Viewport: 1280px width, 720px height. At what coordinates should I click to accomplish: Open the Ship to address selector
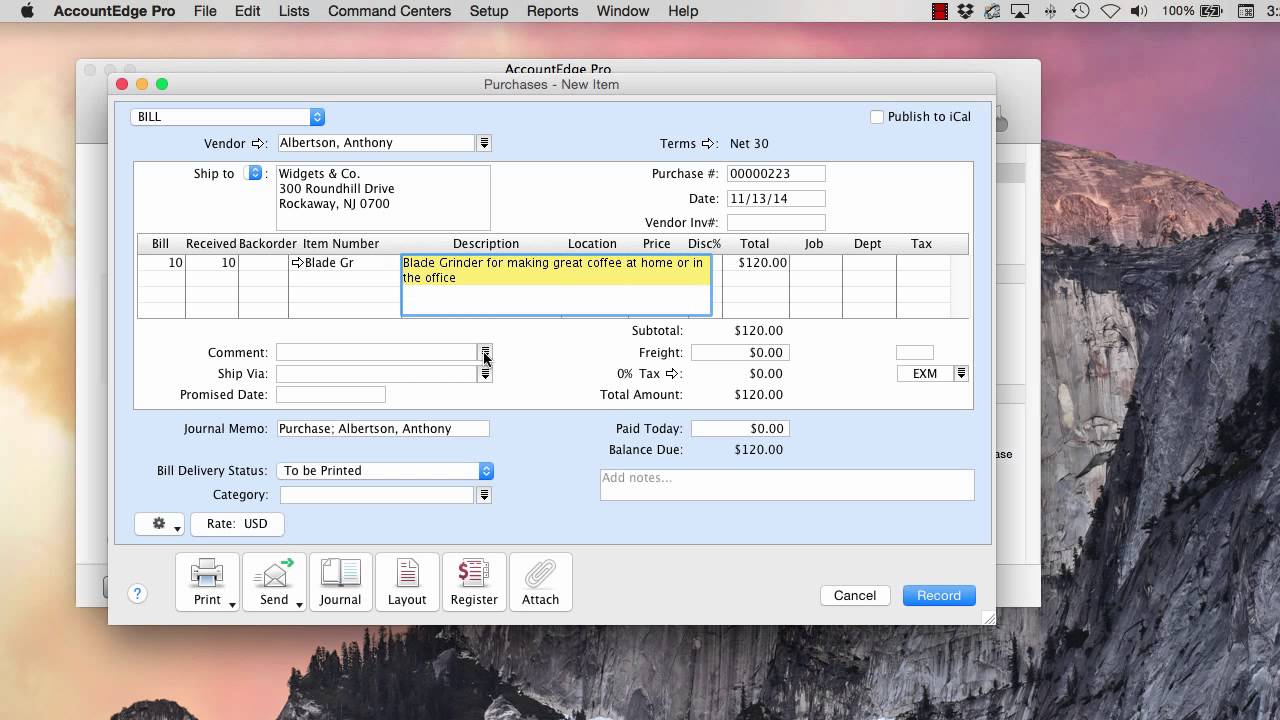[x=255, y=173]
